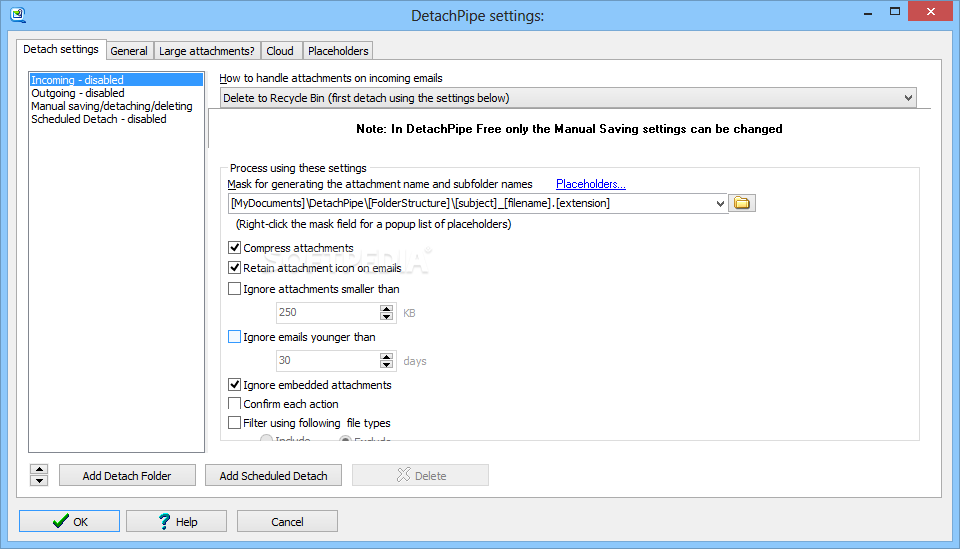Expand the incoming attachments handling dropdown
The height and width of the screenshot is (549, 960).
pyautogui.click(x=908, y=98)
